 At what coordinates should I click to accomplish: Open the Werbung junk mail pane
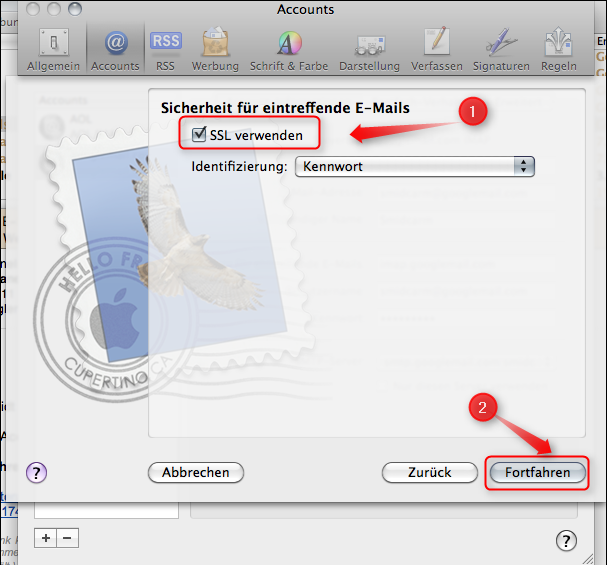tap(215, 50)
